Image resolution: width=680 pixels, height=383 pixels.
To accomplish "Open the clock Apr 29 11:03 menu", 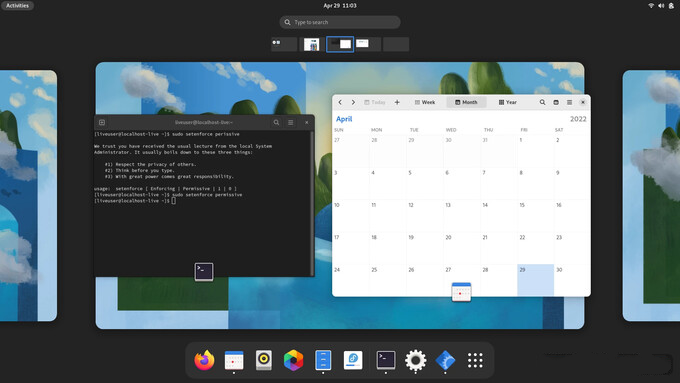I will tap(340, 6).
